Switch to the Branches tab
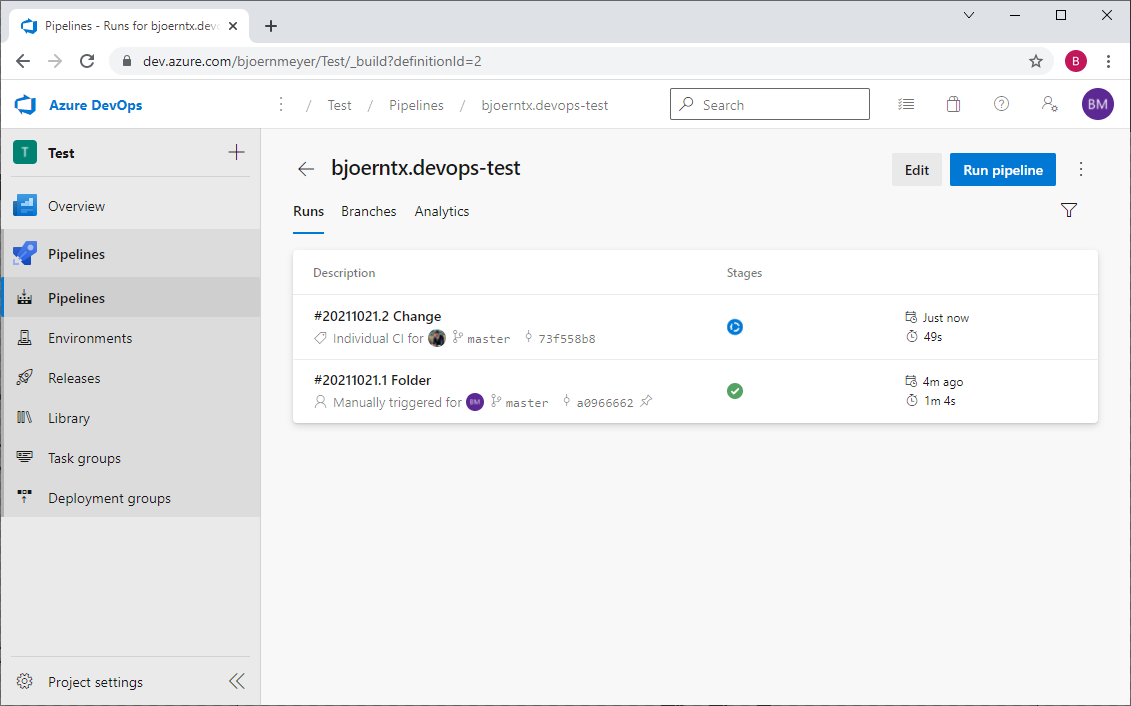 pyautogui.click(x=369, y=211)
